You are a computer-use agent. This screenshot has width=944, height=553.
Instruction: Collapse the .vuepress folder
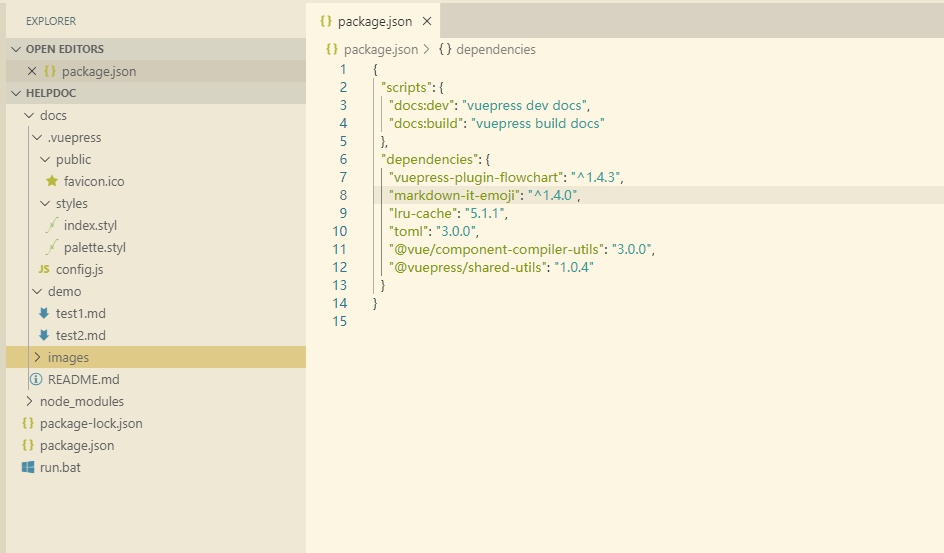click(38, 138)
